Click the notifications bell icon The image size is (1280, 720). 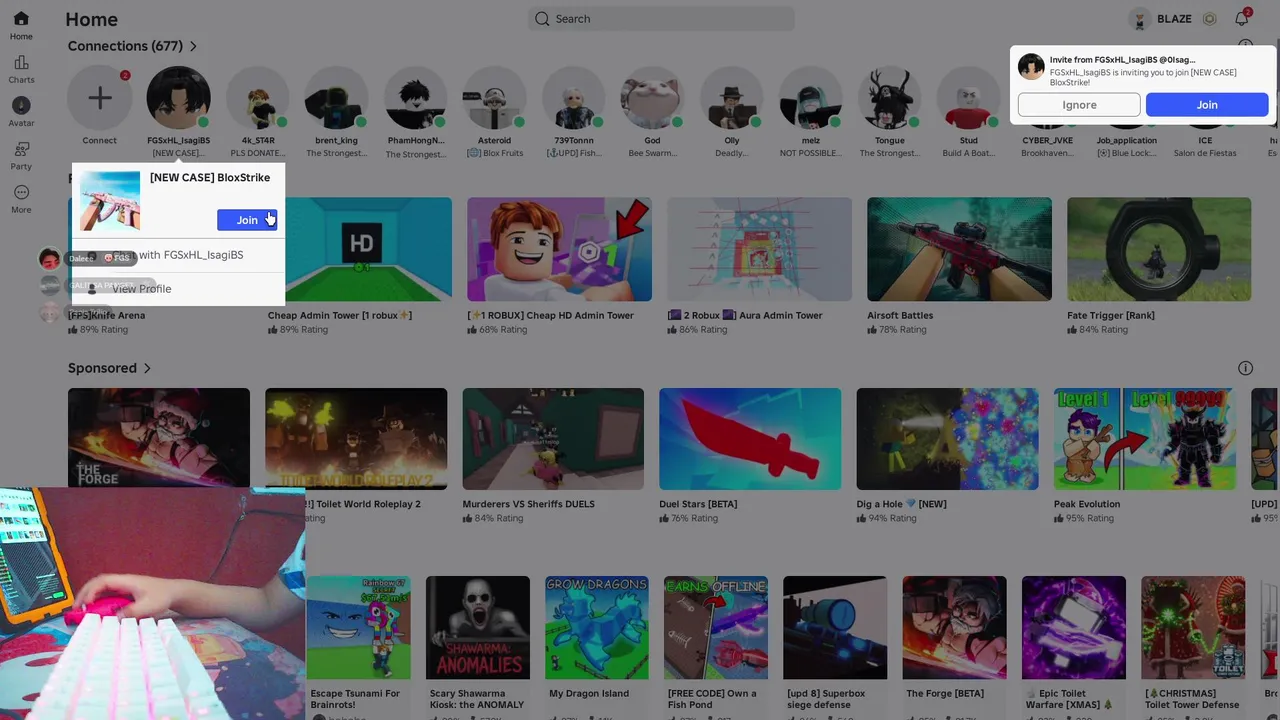tap(1241, 19)
